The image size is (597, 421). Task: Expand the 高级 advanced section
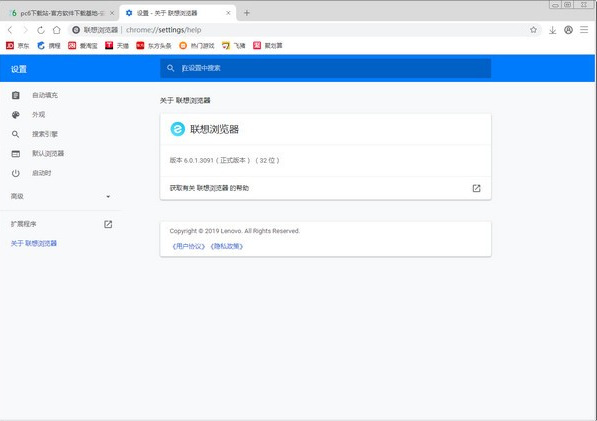click(61, 196)
